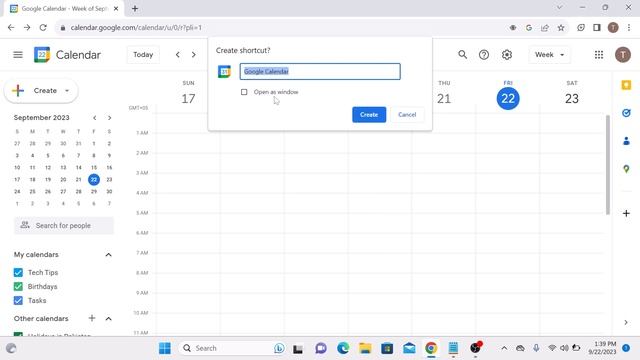This screenshot has width=640, height=360.
Task: Open Chrome tab search chevron
Action: coord(560,7)
